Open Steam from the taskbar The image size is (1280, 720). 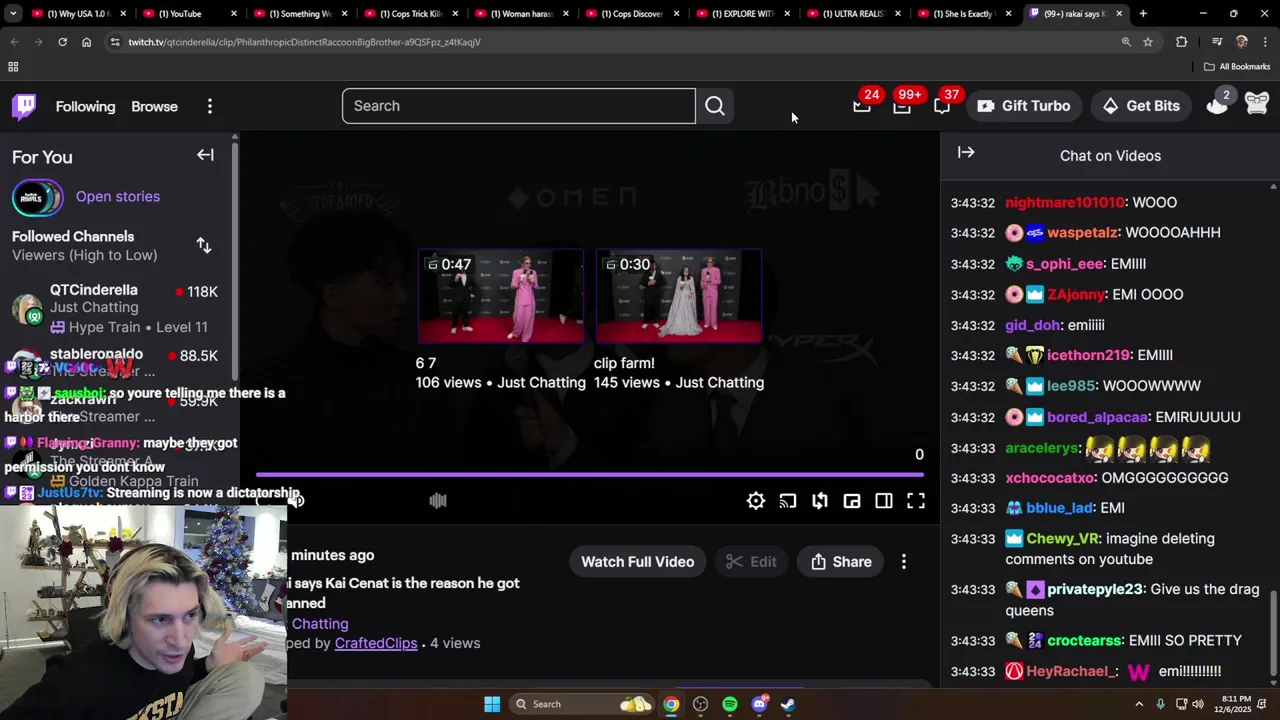pyautogui.click(x=788, y=704)
